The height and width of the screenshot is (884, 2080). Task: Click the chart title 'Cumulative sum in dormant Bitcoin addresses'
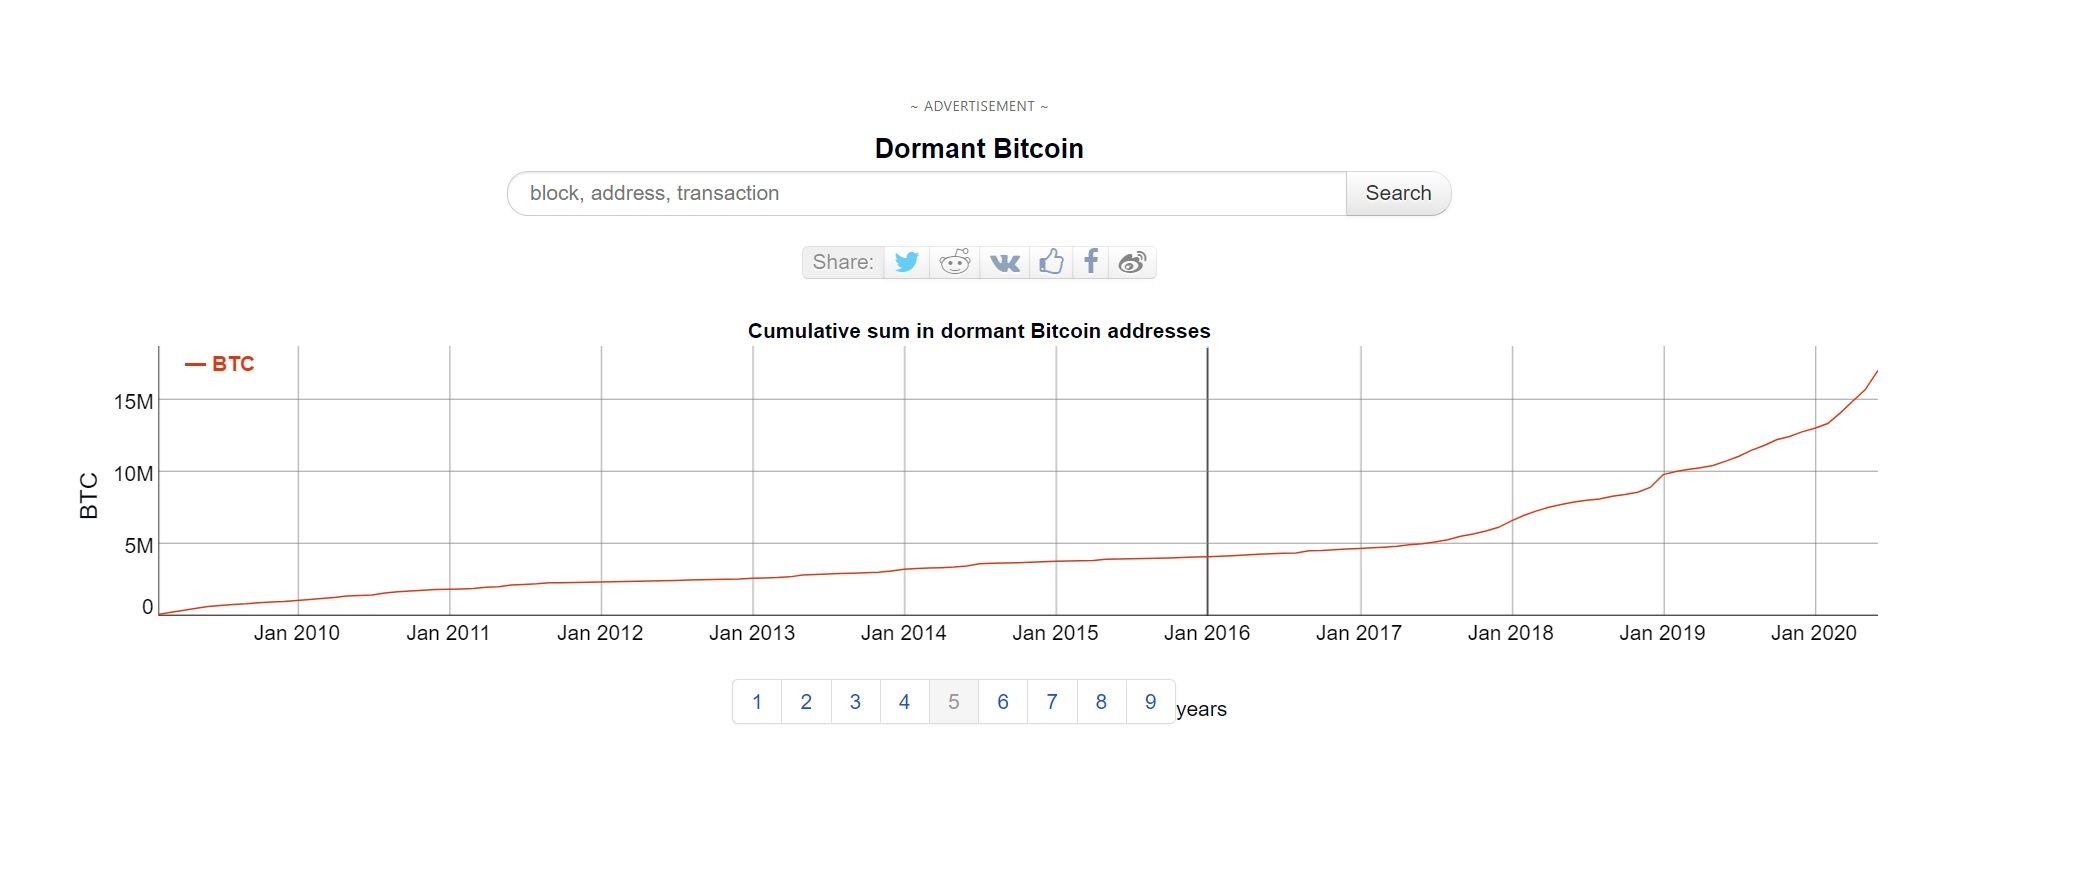point(979,331)
